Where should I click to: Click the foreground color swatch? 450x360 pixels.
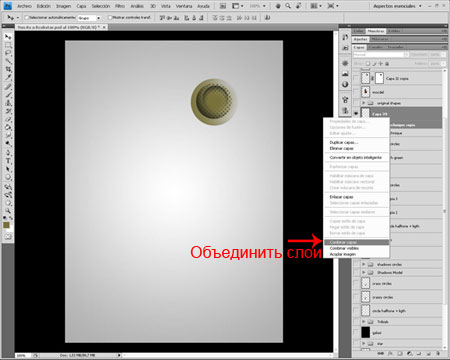[6, 225]
